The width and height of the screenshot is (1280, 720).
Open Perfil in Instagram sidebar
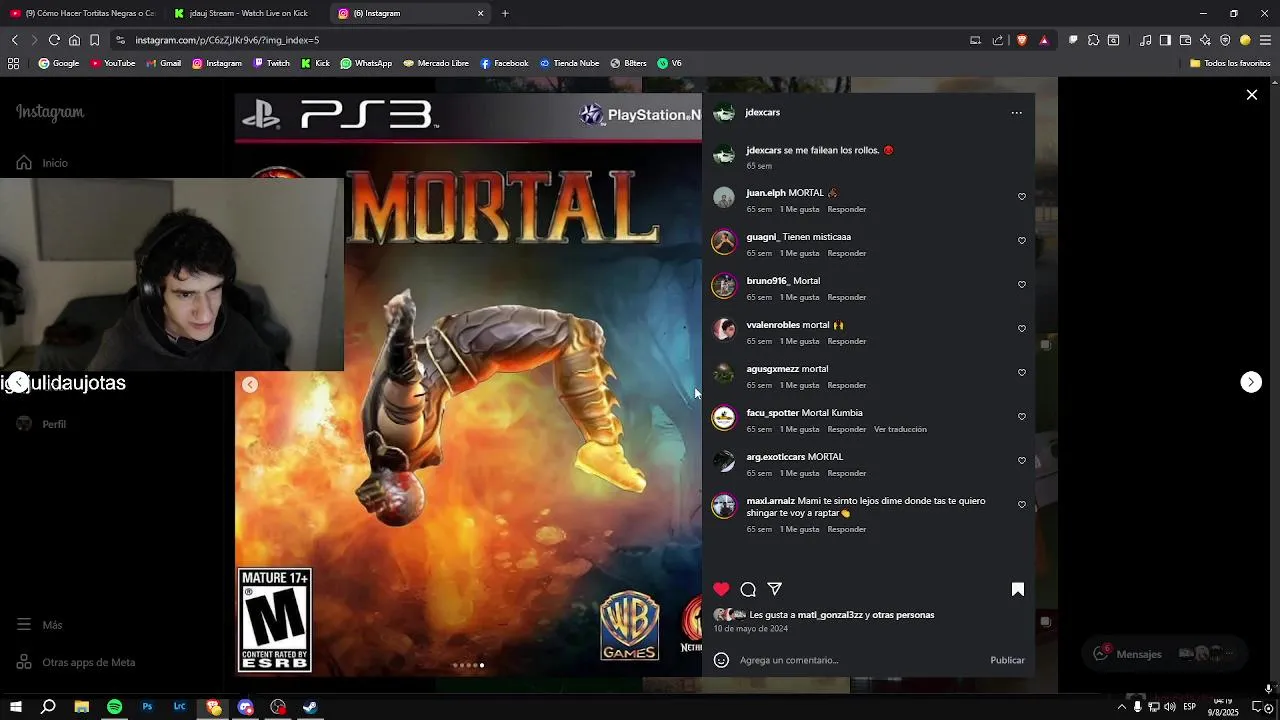(42, 424)
